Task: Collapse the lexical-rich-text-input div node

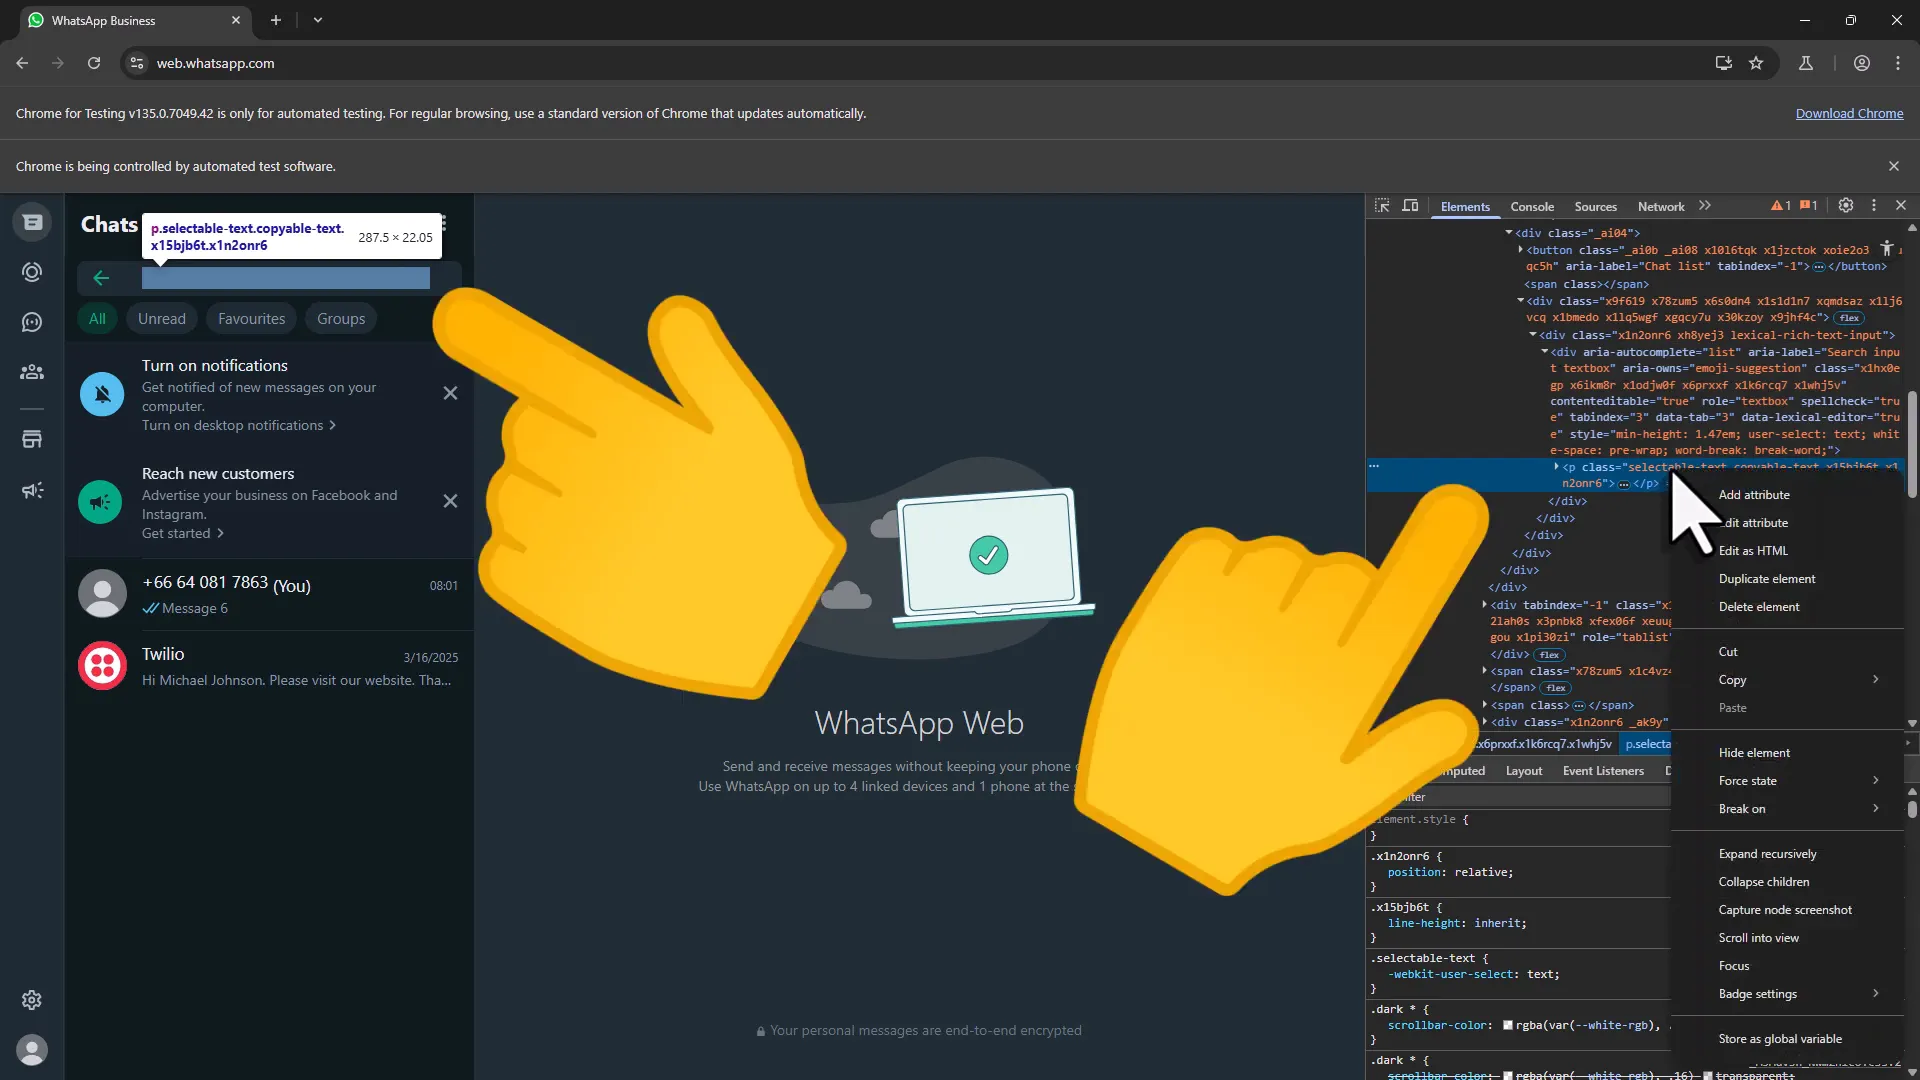Action: [x=1532, y=335]
